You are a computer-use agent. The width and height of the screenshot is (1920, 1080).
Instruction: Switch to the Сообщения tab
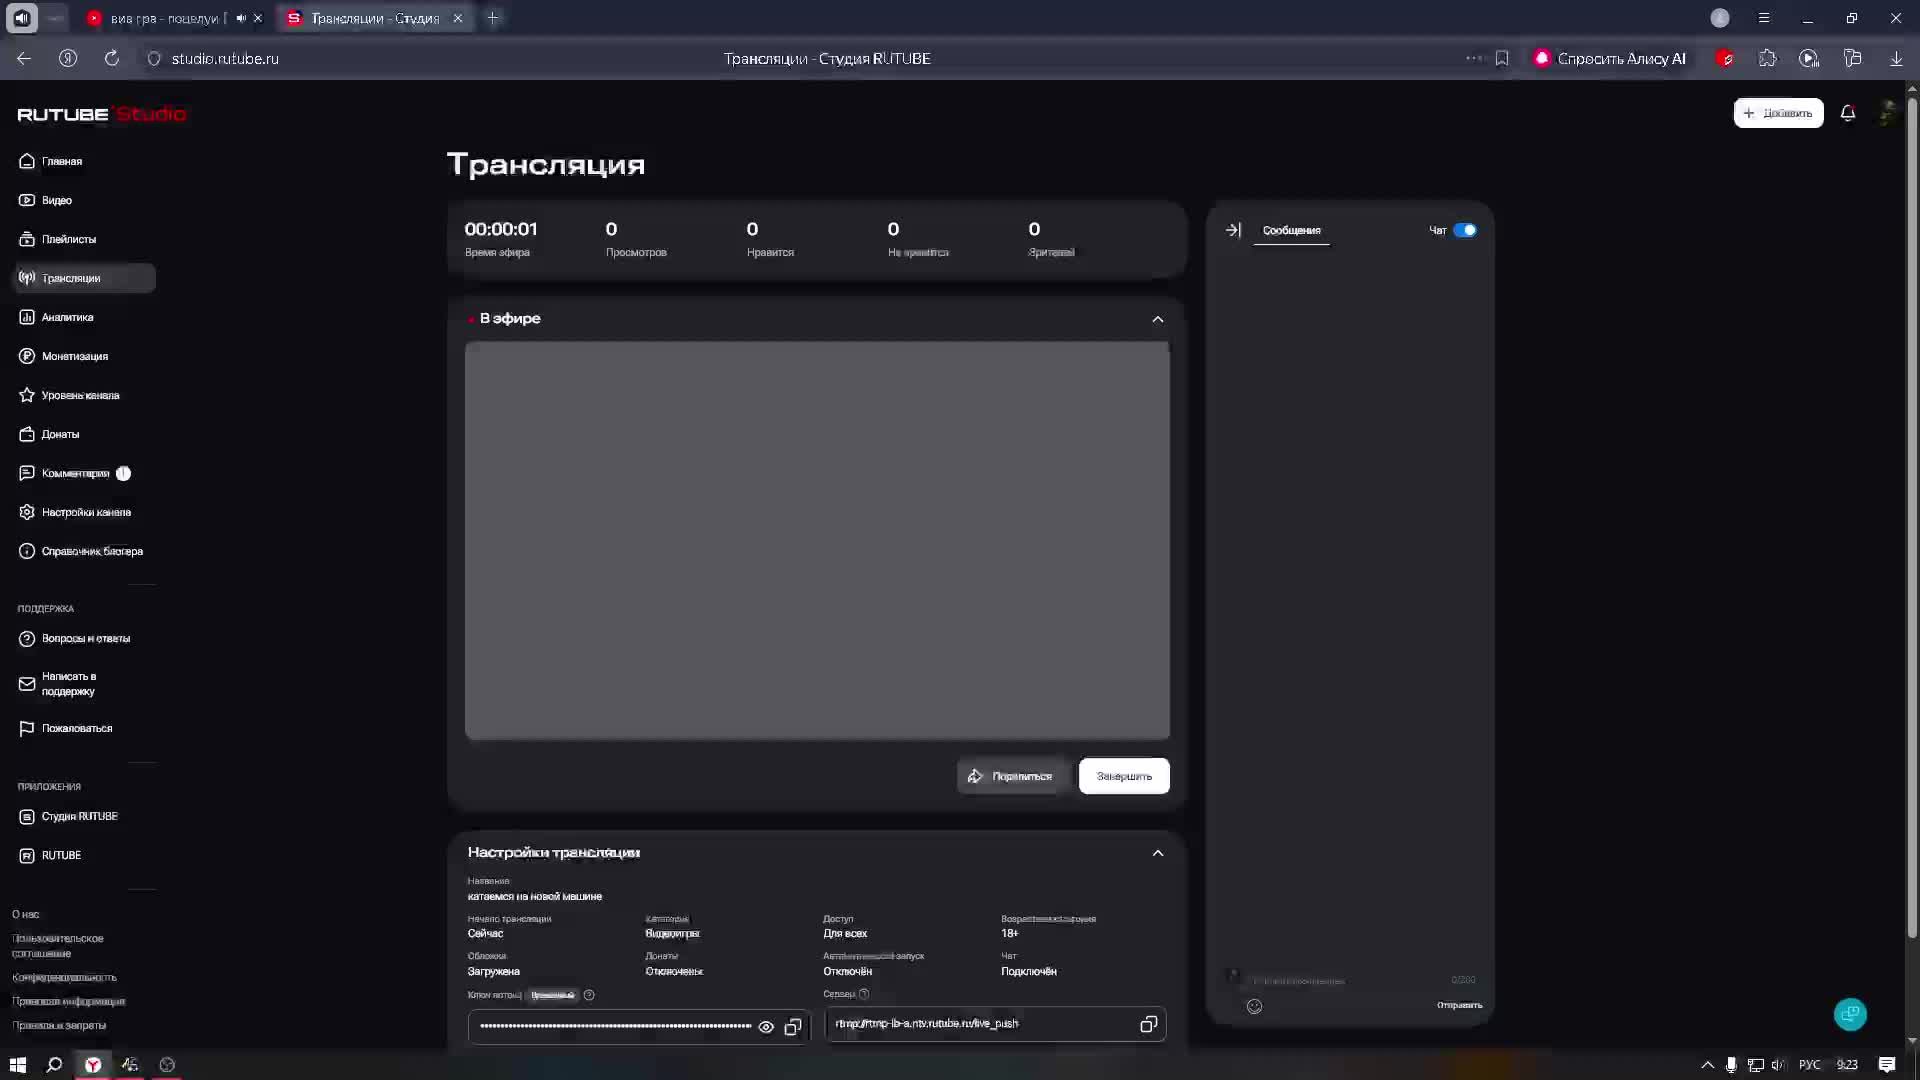1291,230
